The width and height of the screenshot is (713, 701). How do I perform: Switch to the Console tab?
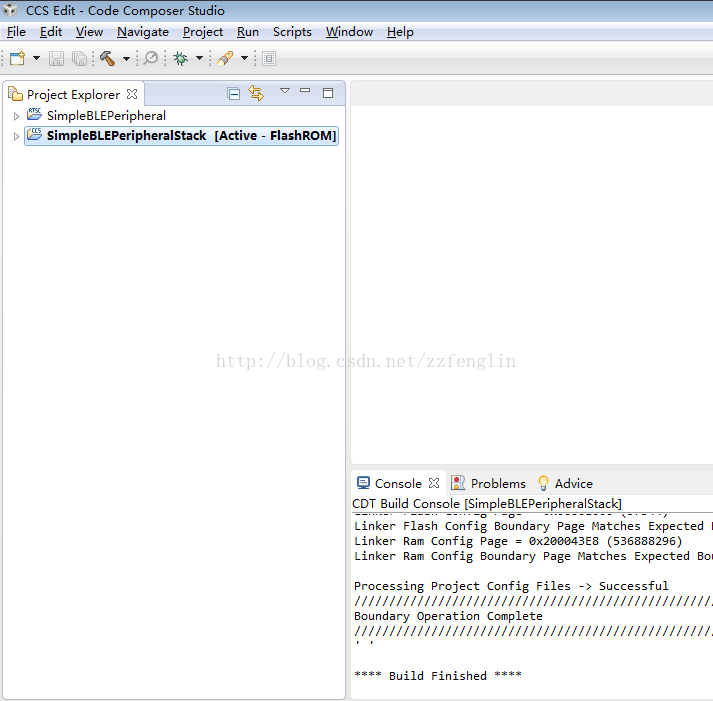pos(398,483)
